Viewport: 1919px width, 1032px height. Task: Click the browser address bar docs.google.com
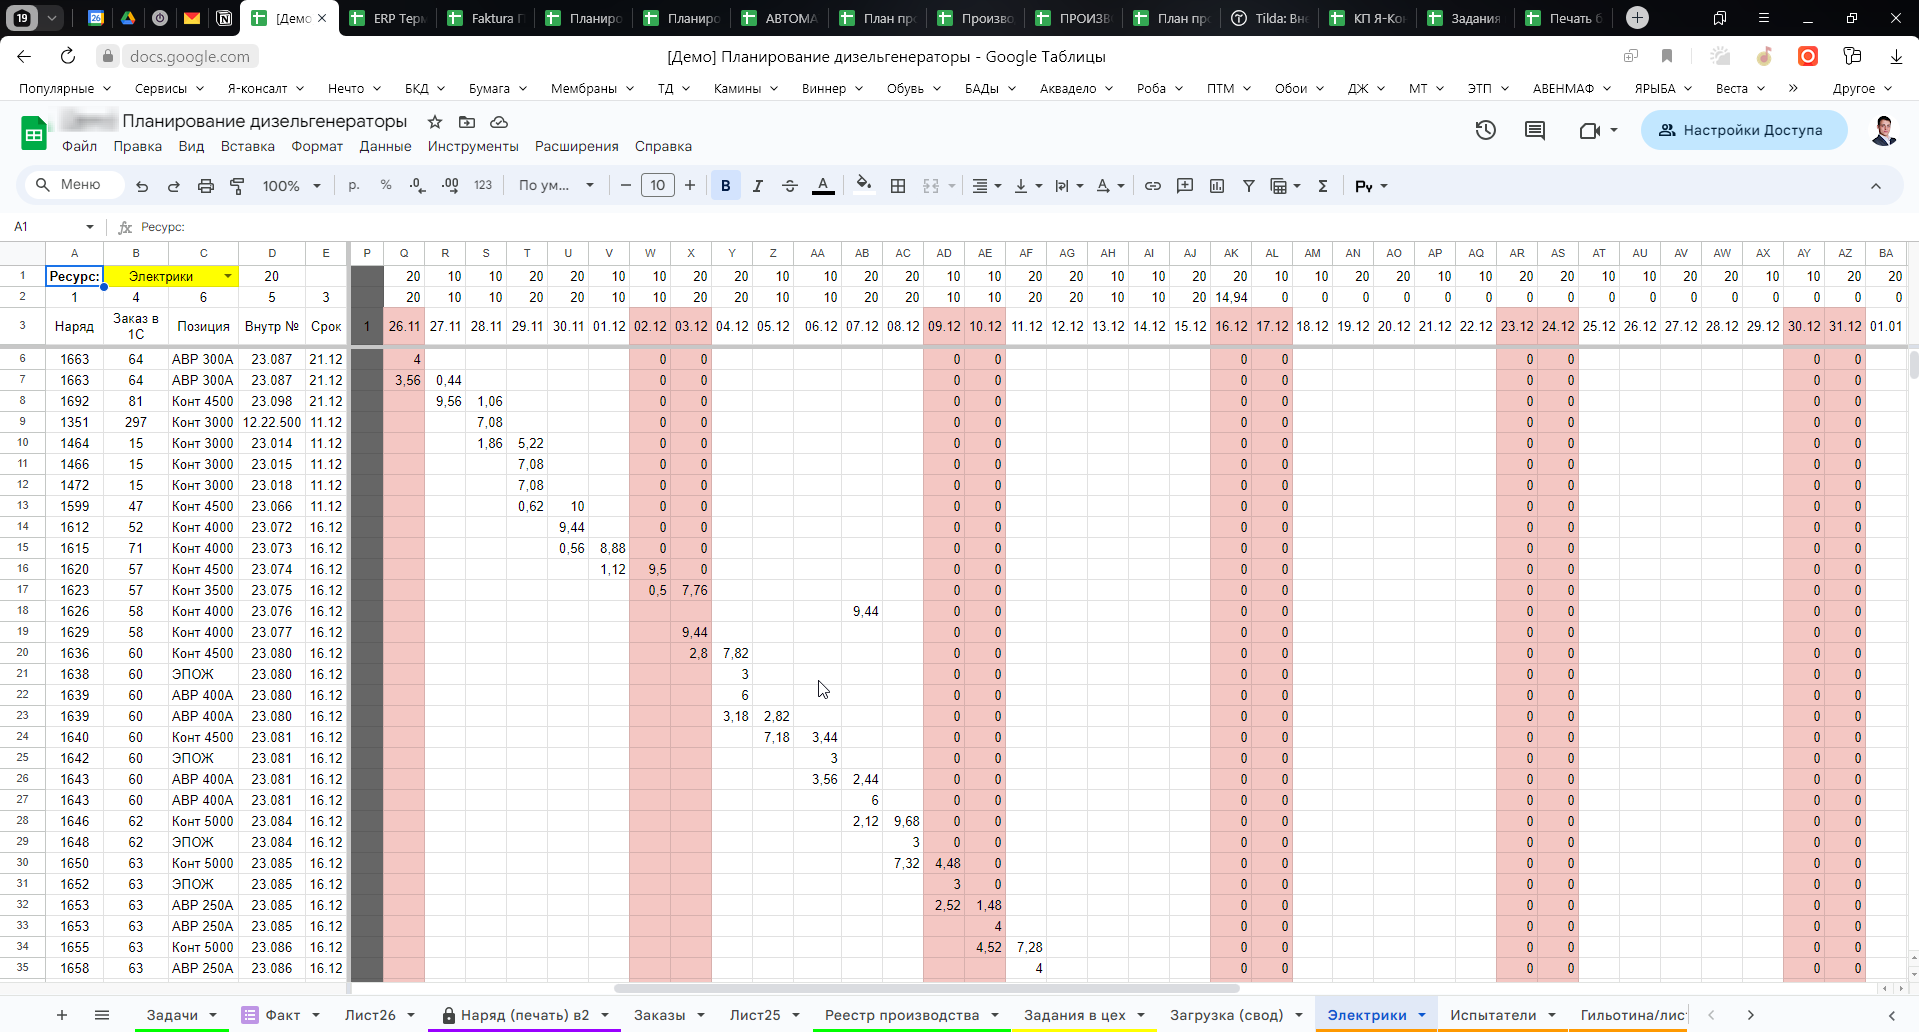pyautogui.click(x=190, y=56)
